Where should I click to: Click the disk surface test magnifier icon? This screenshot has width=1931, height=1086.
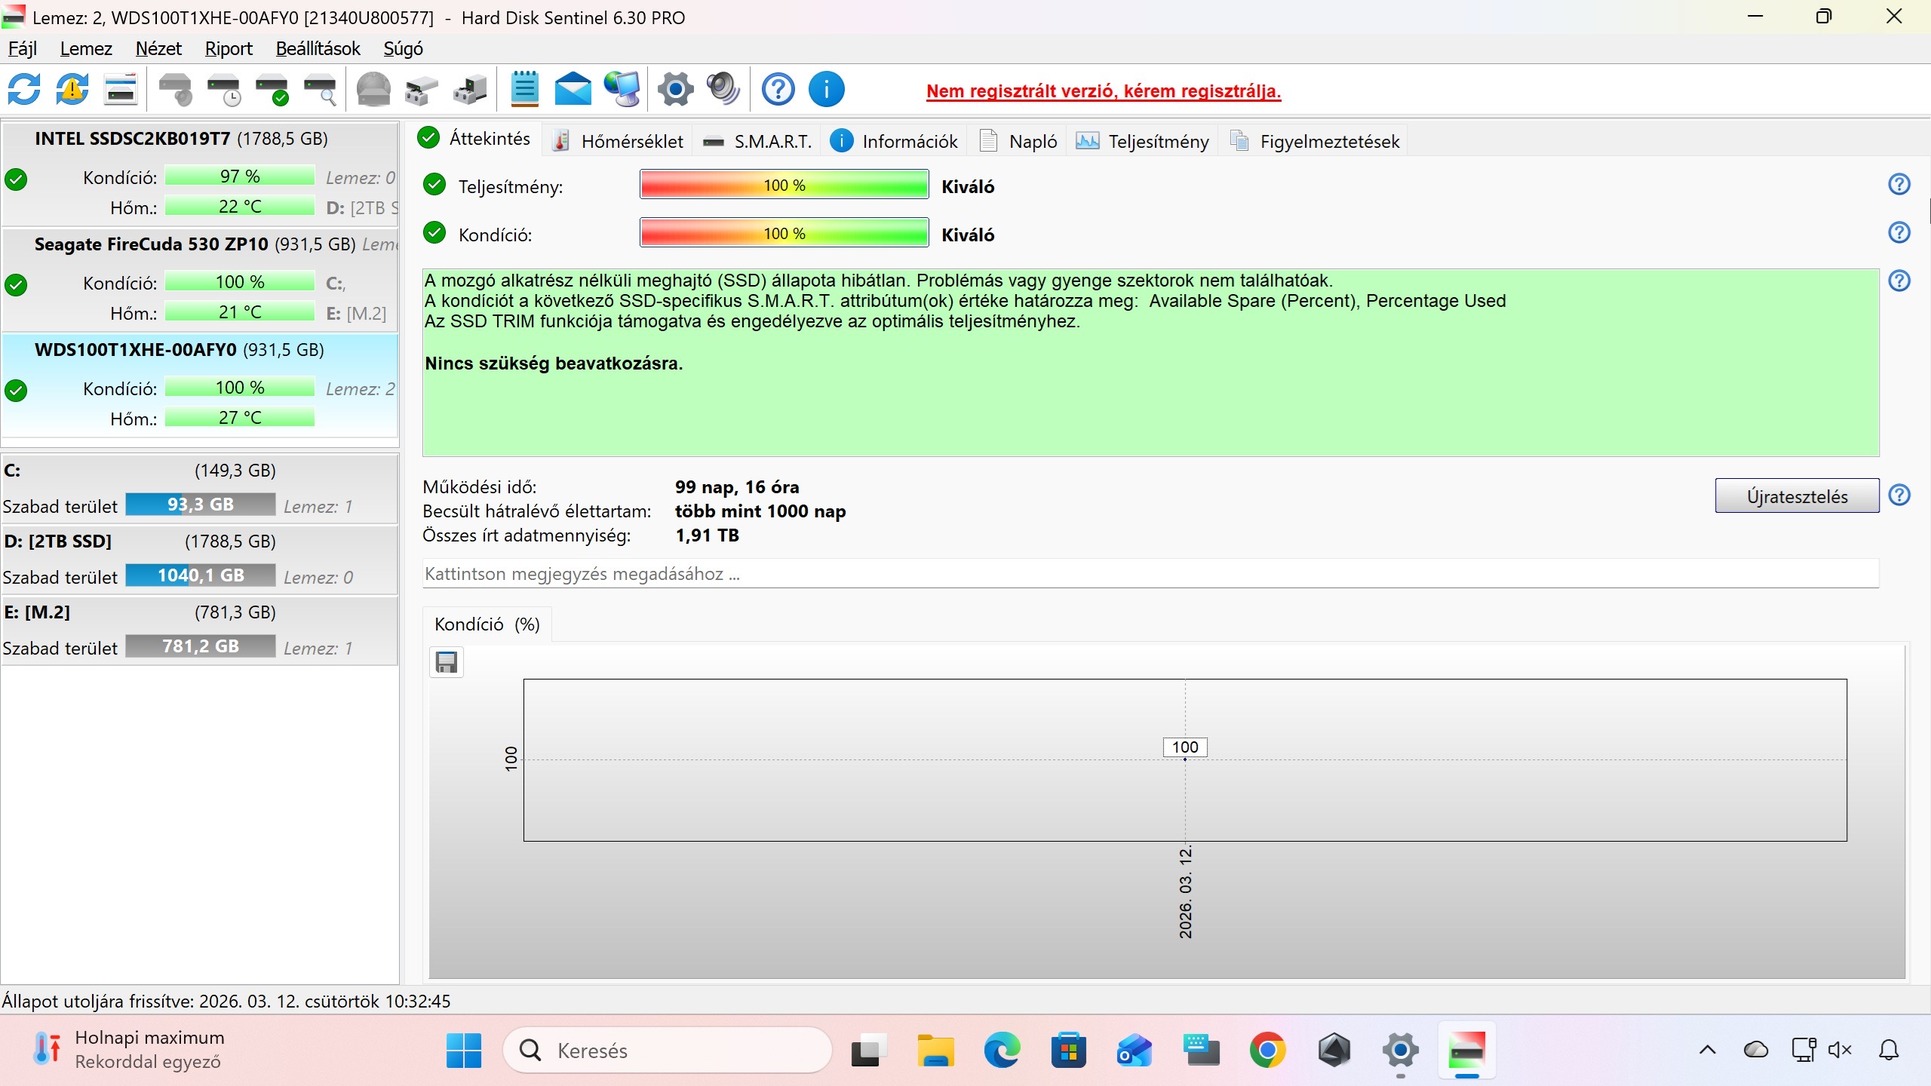pyautogui.click(x=320, y=90)
